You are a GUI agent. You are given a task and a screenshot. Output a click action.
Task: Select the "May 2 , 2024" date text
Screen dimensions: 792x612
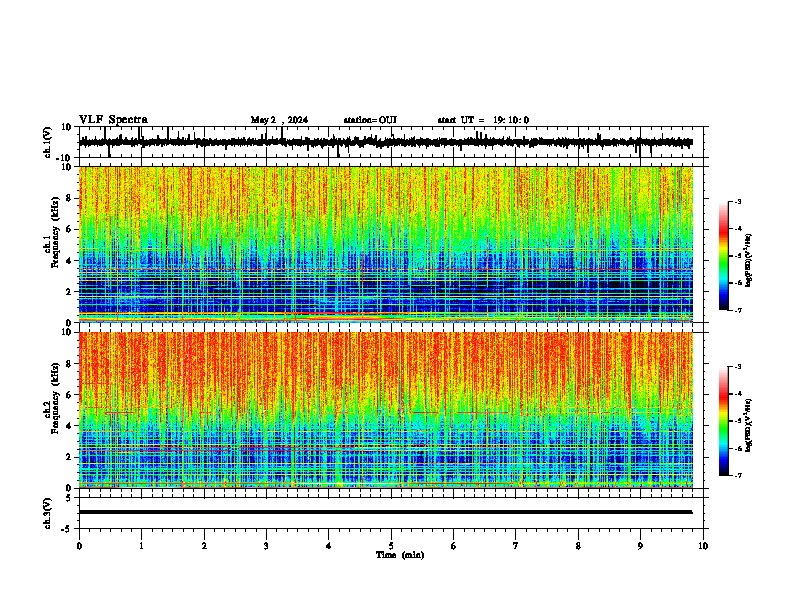pyautogui.click(x=279, y=120)
